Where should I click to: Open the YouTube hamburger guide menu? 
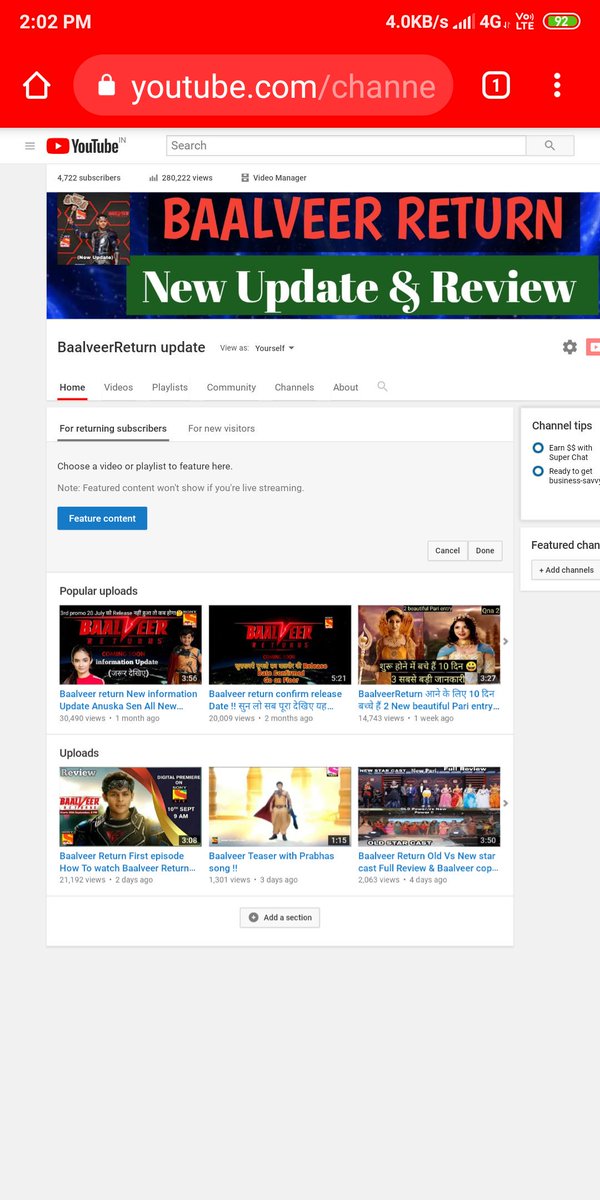30,146
